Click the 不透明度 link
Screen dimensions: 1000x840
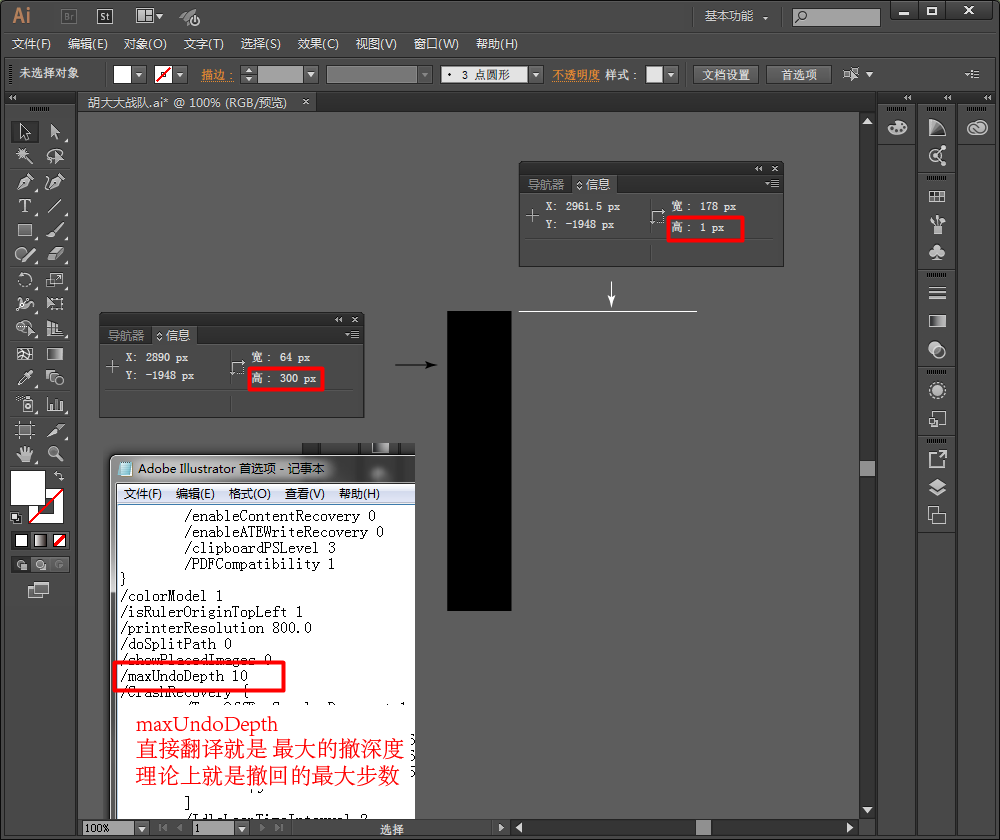(x=576, y=75)
